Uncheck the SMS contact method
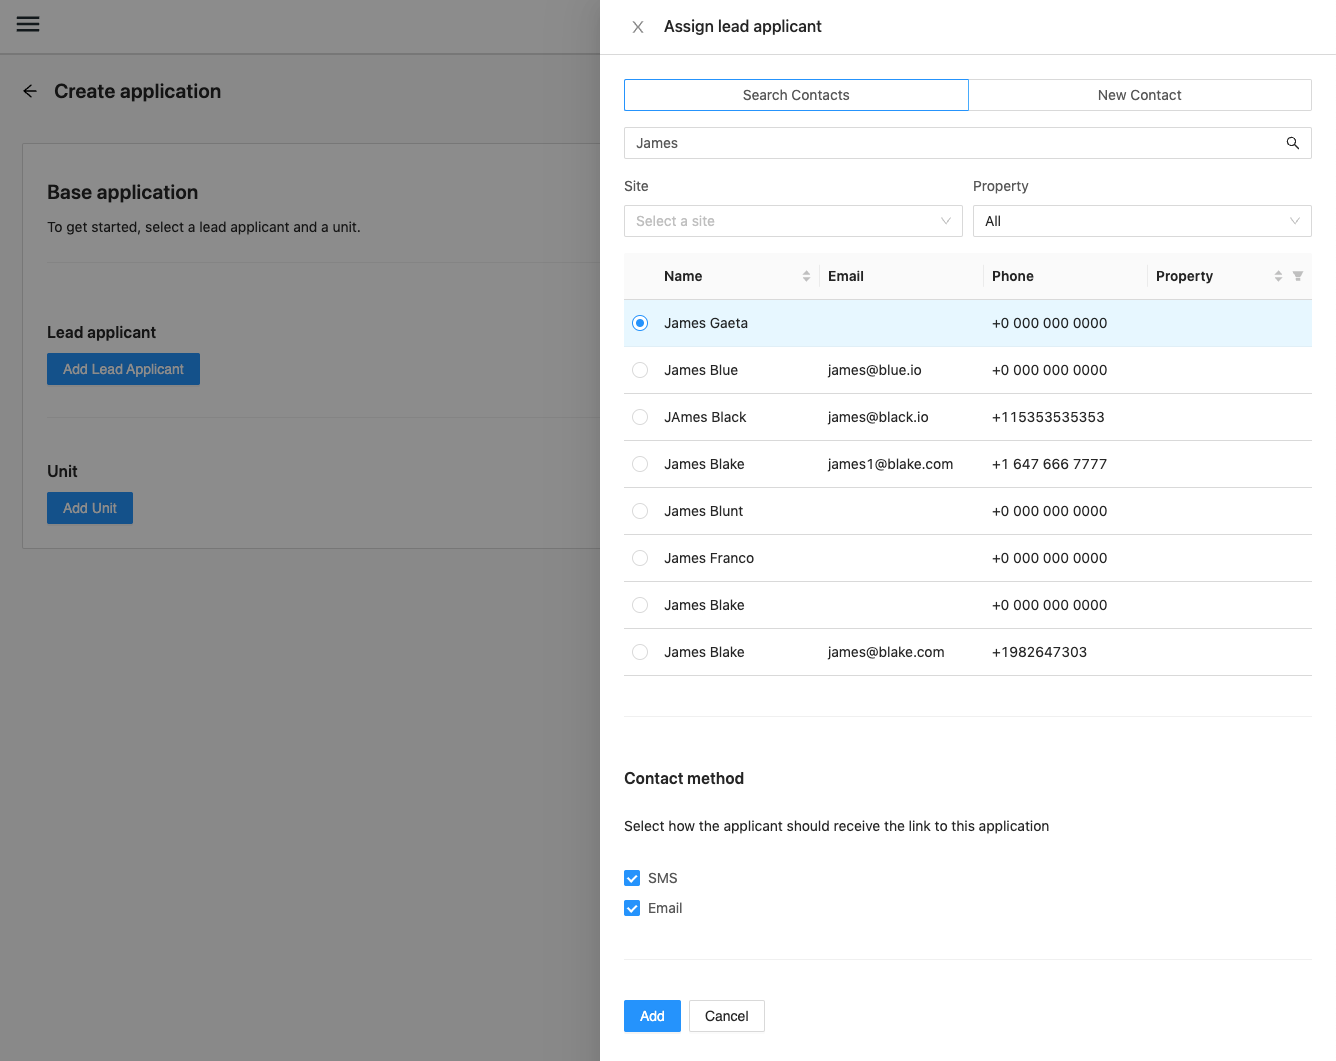The width and height of the screenshot is (1336, 1061). (x=632, y=878)
